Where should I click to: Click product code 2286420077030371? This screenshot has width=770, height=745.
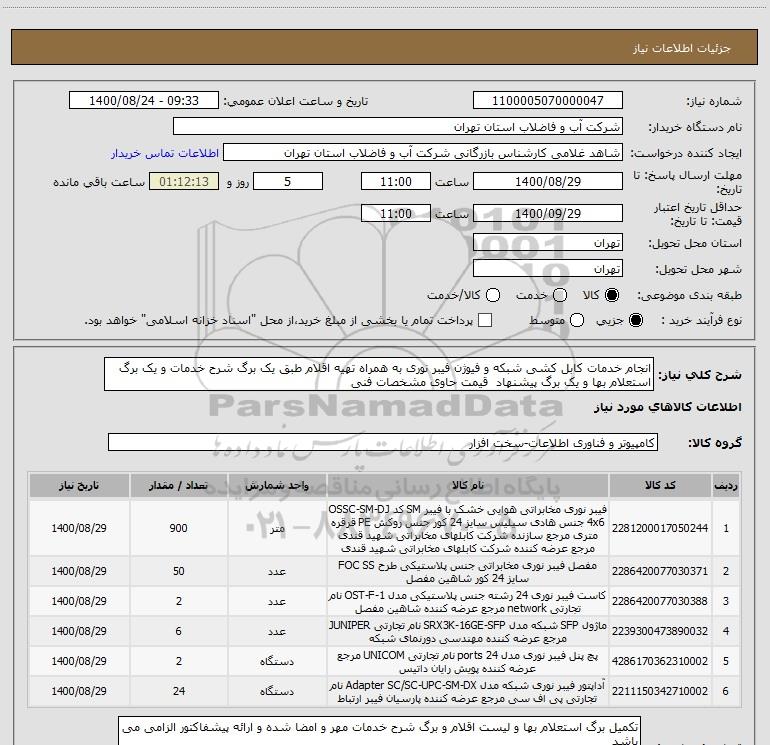pyautogui.click(x=660, y=571)
